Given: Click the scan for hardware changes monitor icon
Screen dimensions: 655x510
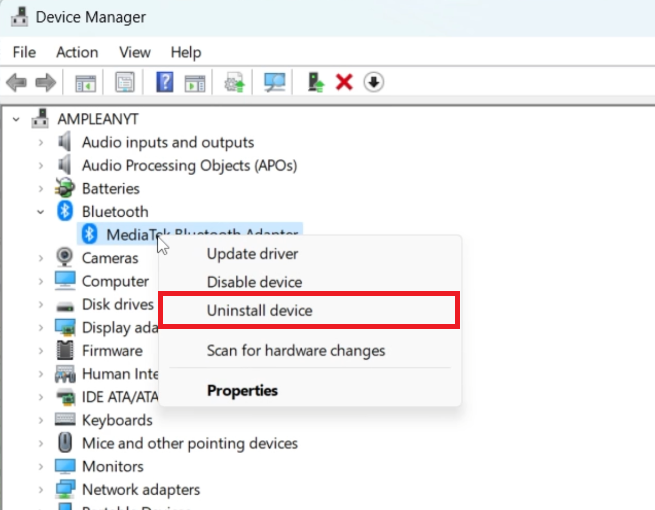Looking at the screenshot, I should tap(274, 82).
